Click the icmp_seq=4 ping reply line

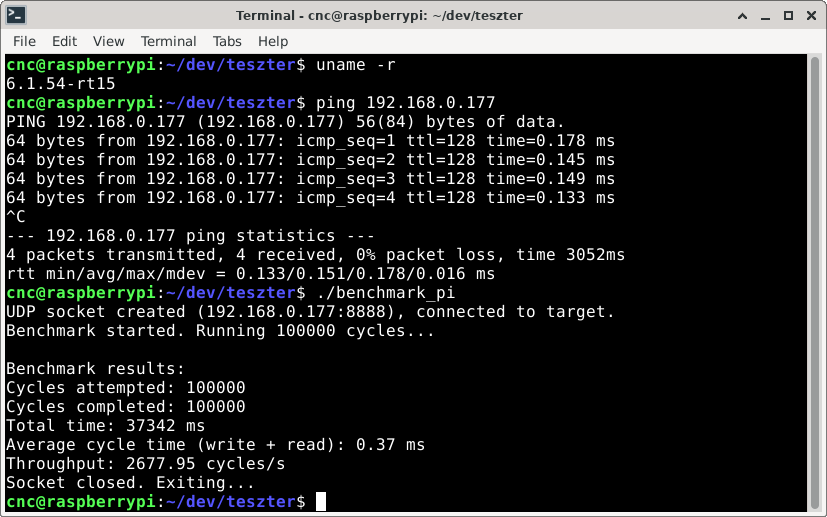coord(310,197)
